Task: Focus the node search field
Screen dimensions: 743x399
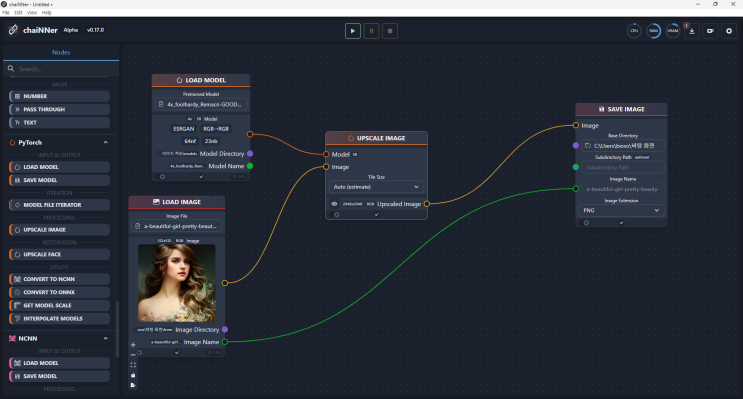Action: (61, 69)
